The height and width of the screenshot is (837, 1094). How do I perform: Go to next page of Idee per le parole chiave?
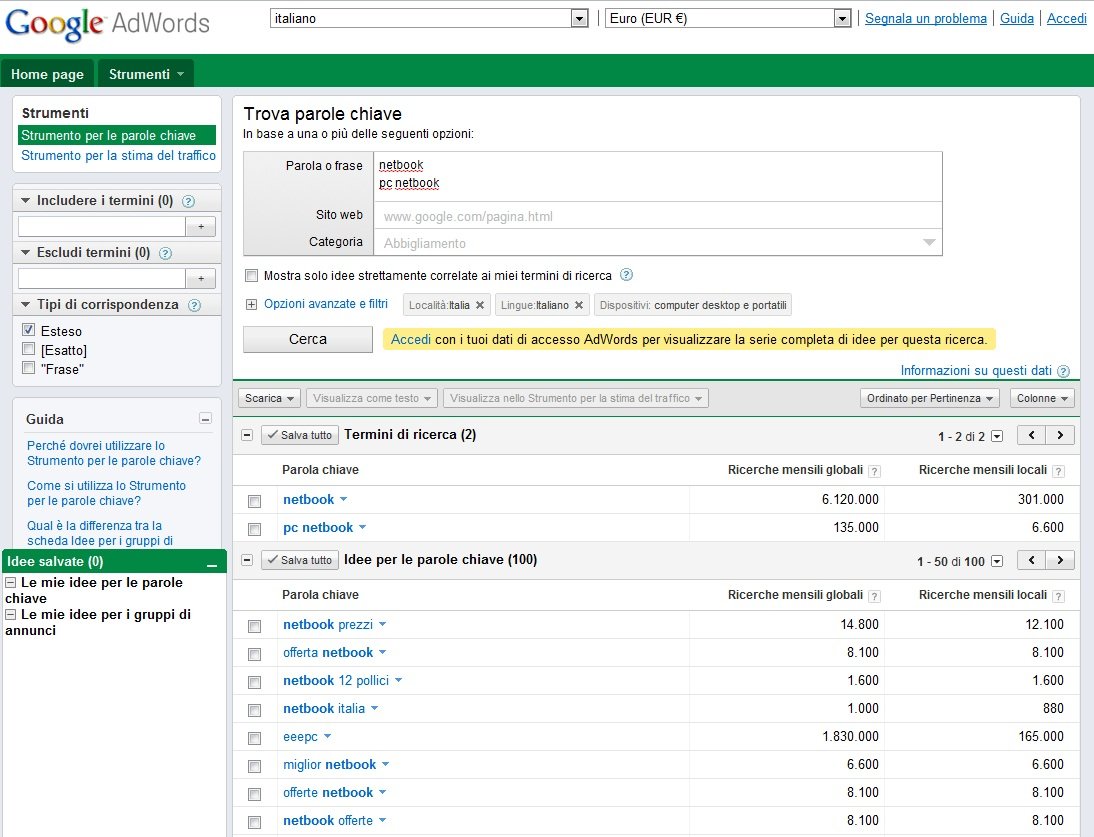(1060, 560)
